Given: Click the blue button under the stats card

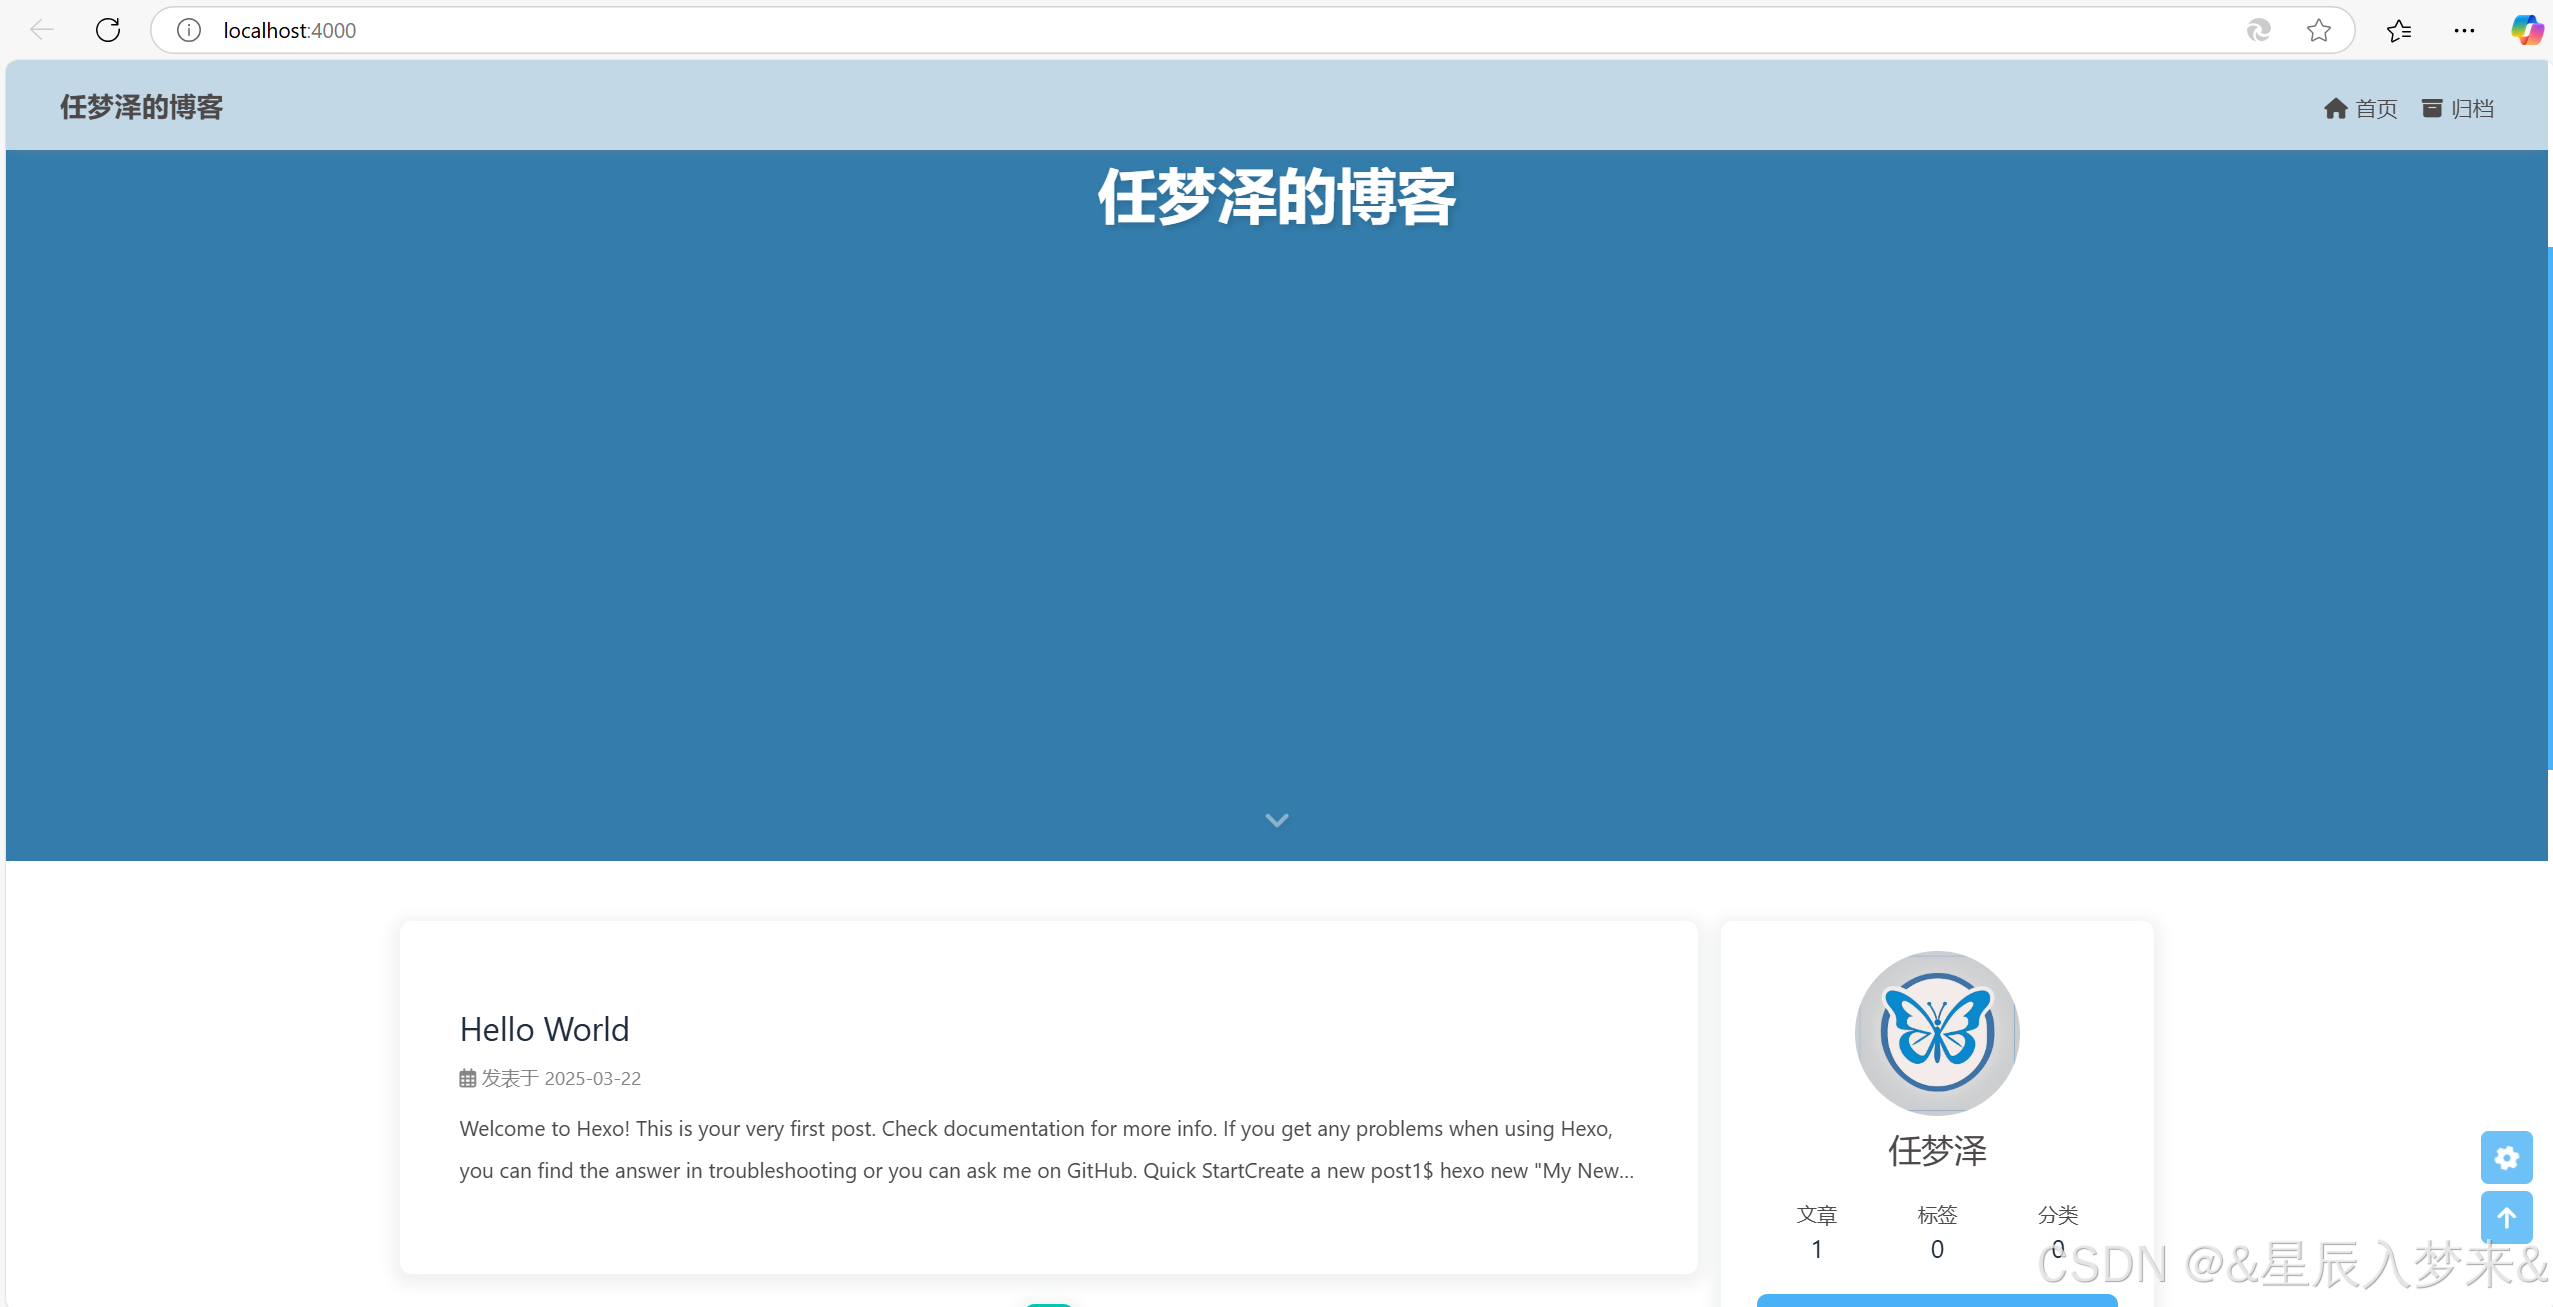Looking at the screenshot, I should click(x=1935, y=1301).
